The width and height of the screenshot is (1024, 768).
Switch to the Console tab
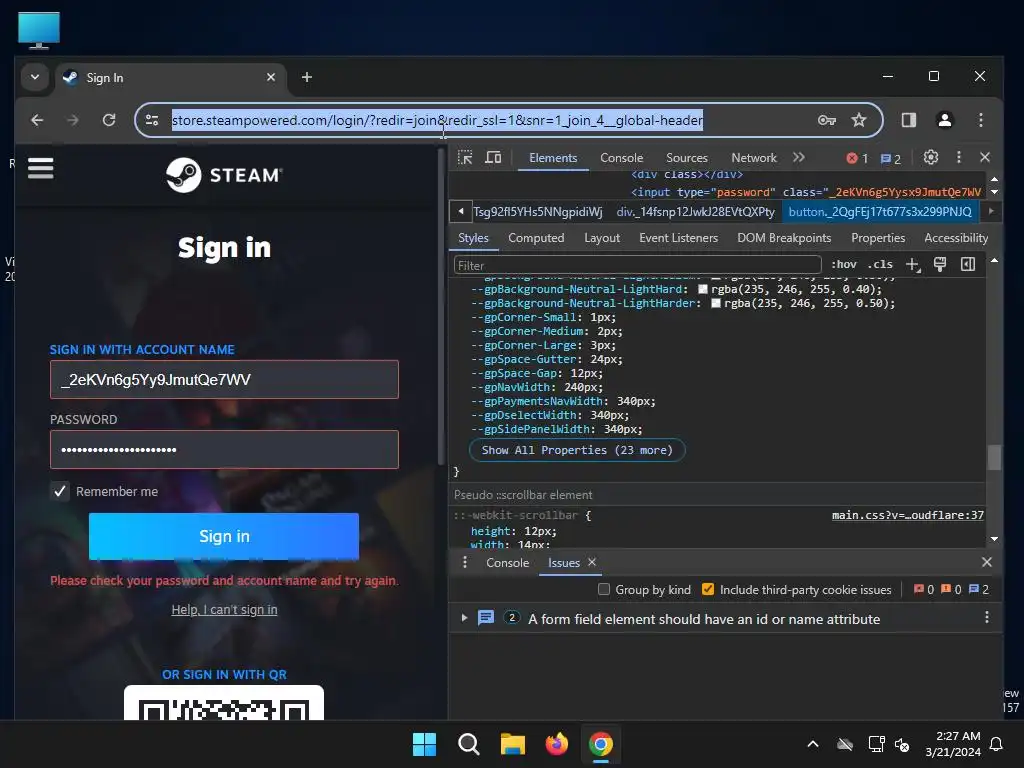click(x=621, y=158)
